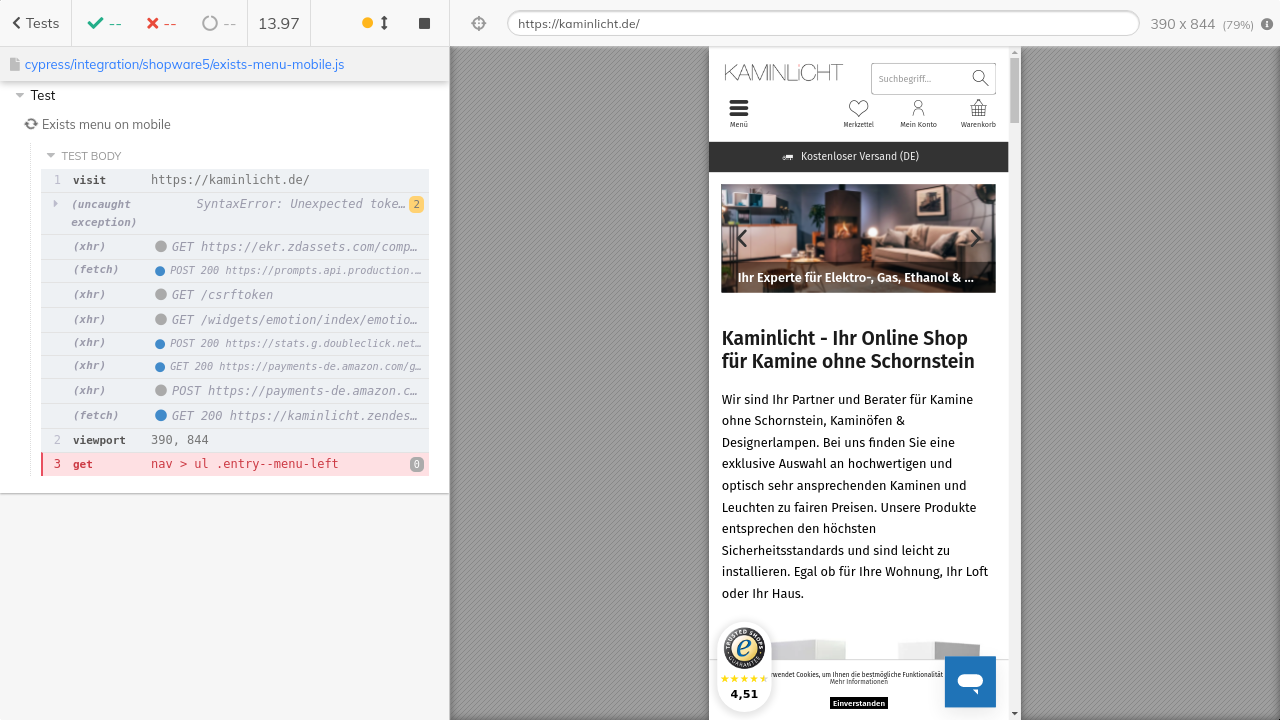Open the blue chat widget button
Image resolution: width=1280 pixels, height=720 pixels.
(x=970, y=682)
